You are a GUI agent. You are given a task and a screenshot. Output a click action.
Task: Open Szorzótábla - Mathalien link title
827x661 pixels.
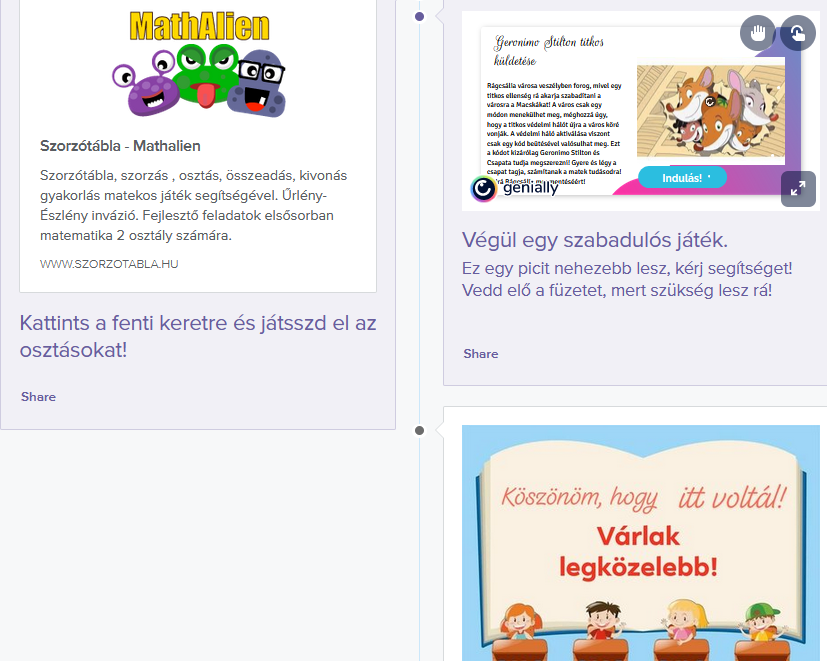click(120, 146)
